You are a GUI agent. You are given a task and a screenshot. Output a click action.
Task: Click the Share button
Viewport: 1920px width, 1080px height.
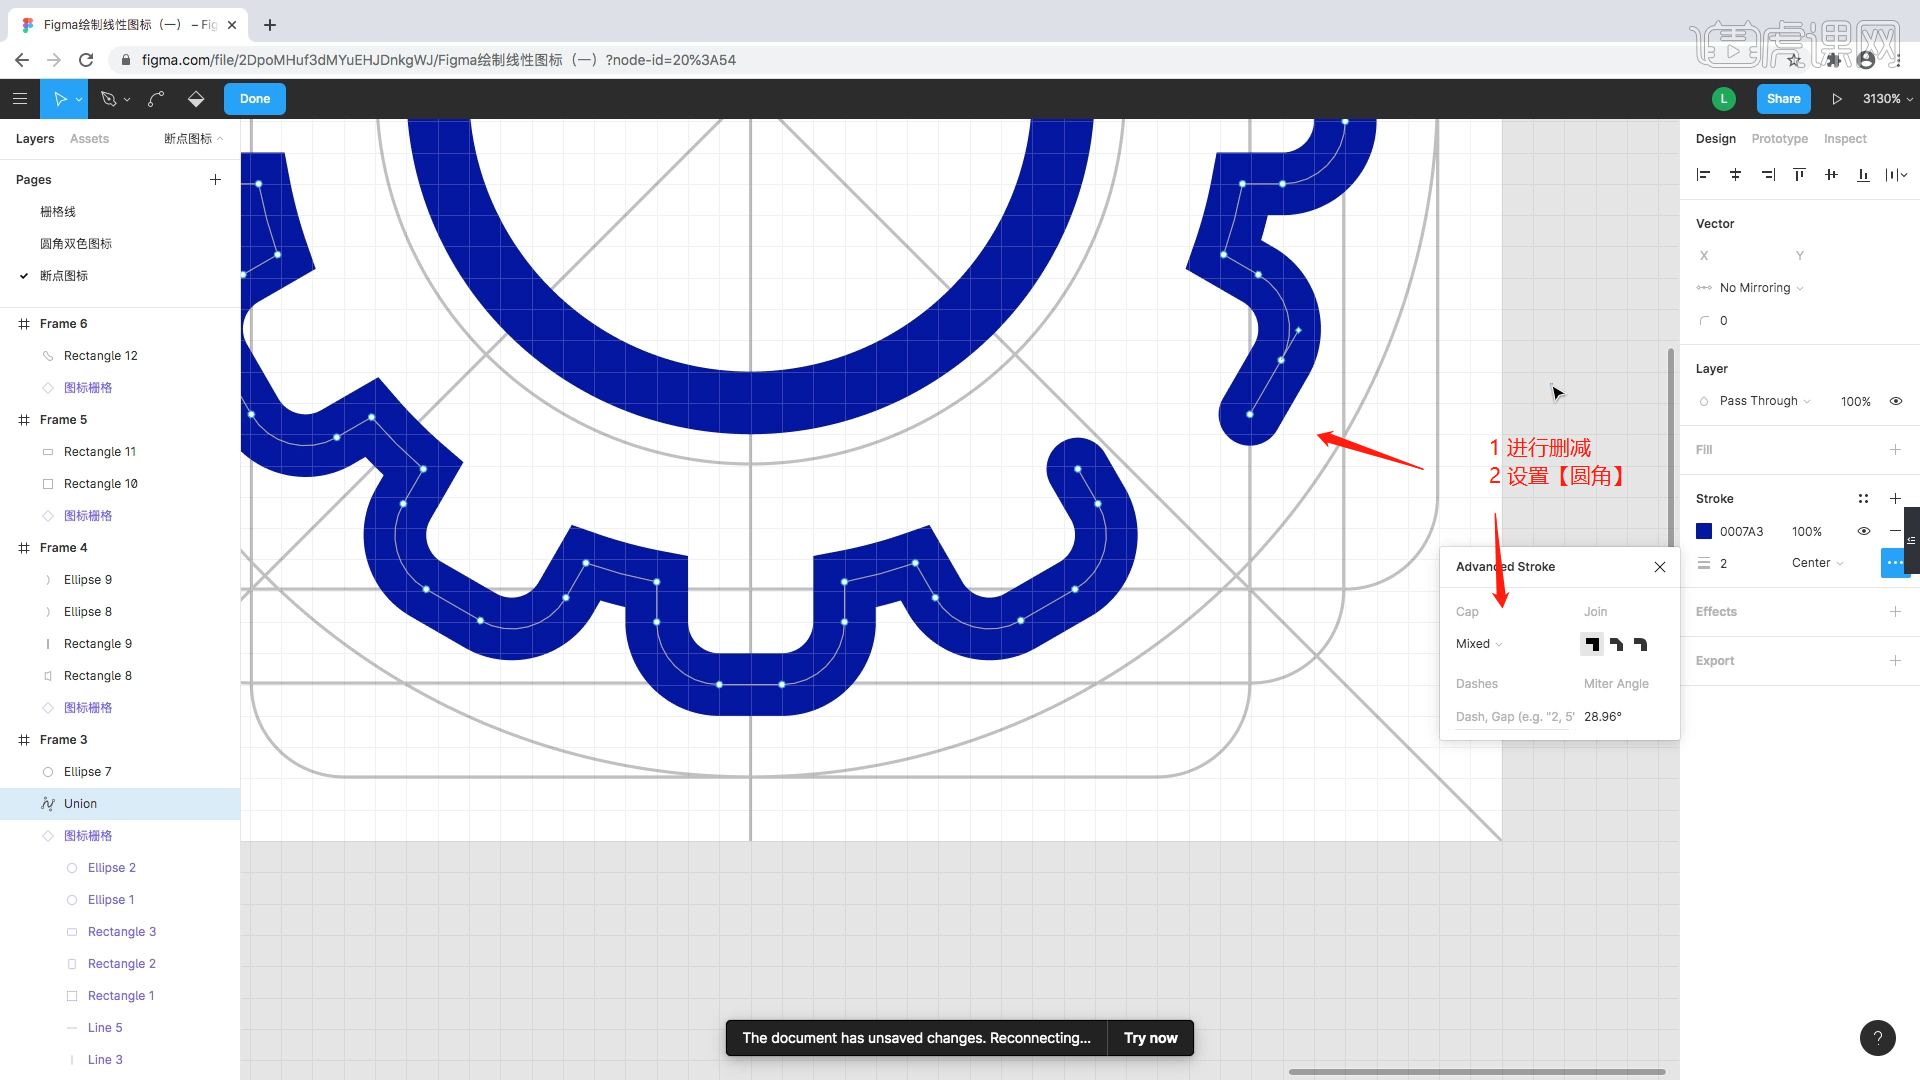point(1783,99)
